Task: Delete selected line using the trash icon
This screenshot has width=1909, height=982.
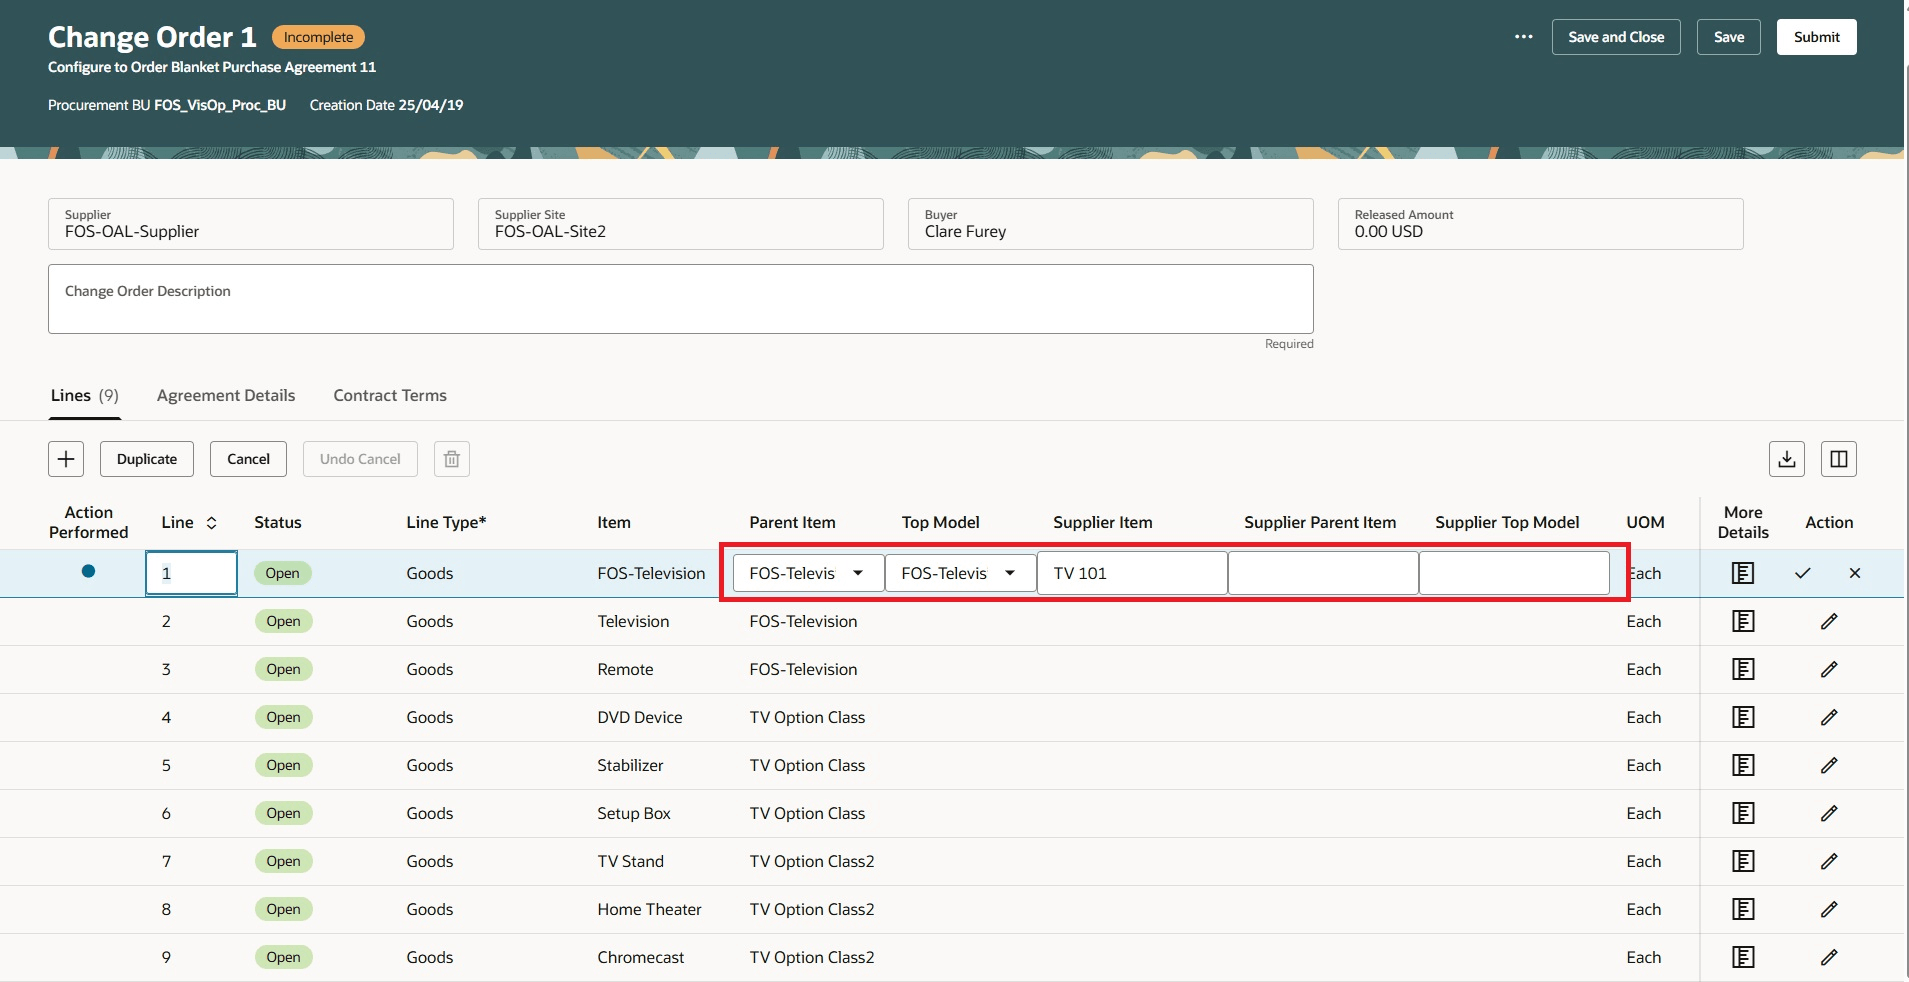Action: pyautogui.click(x=451, y=458)
